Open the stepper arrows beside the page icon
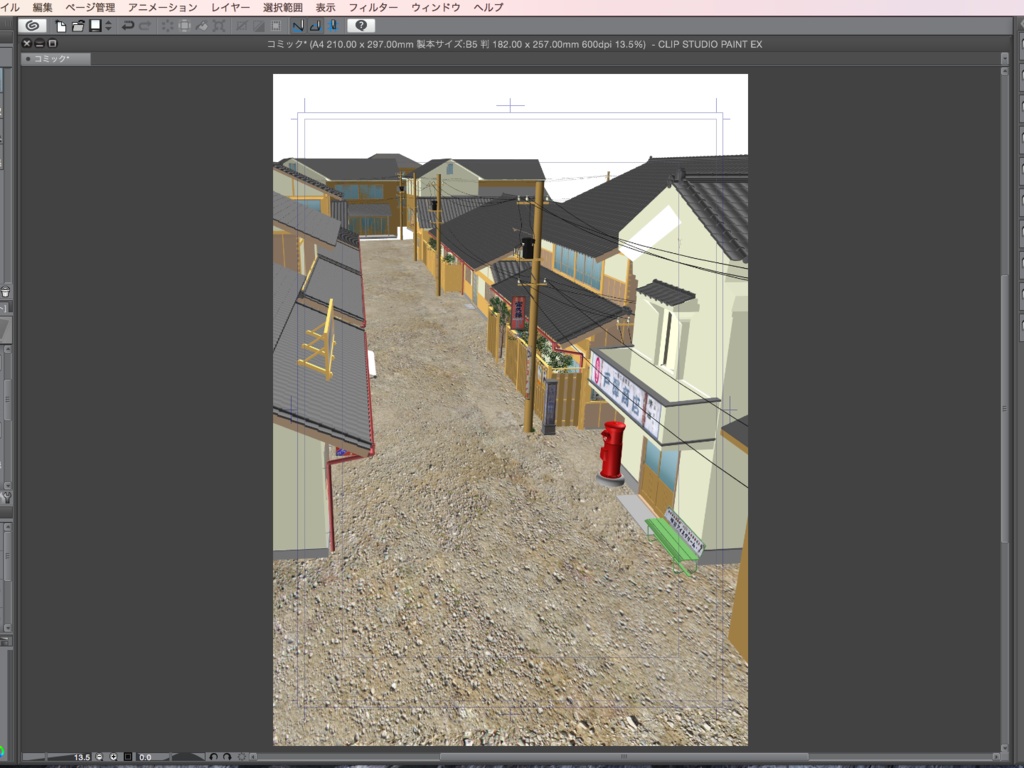Viewport: 1024px width, 768px height. click(106, 25)
